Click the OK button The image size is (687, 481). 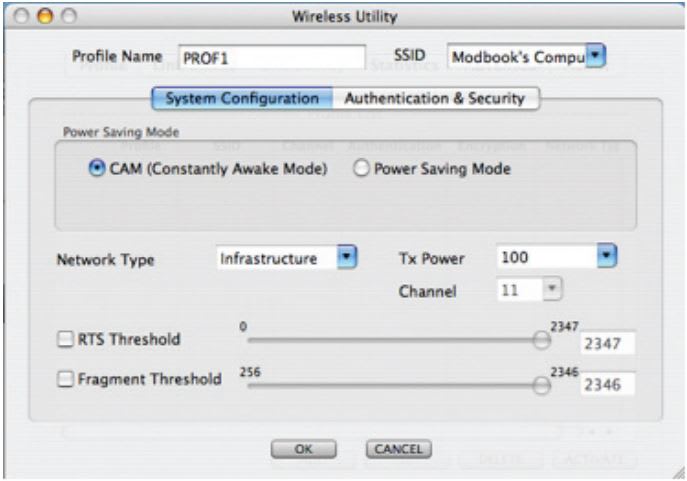[x=304, y=449]
